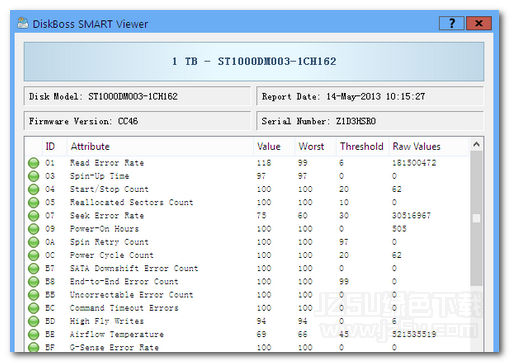Click the DiskBoss app icon in title bar
The image size is (510, 363).
pyautogui.click(x=23, y=23)
